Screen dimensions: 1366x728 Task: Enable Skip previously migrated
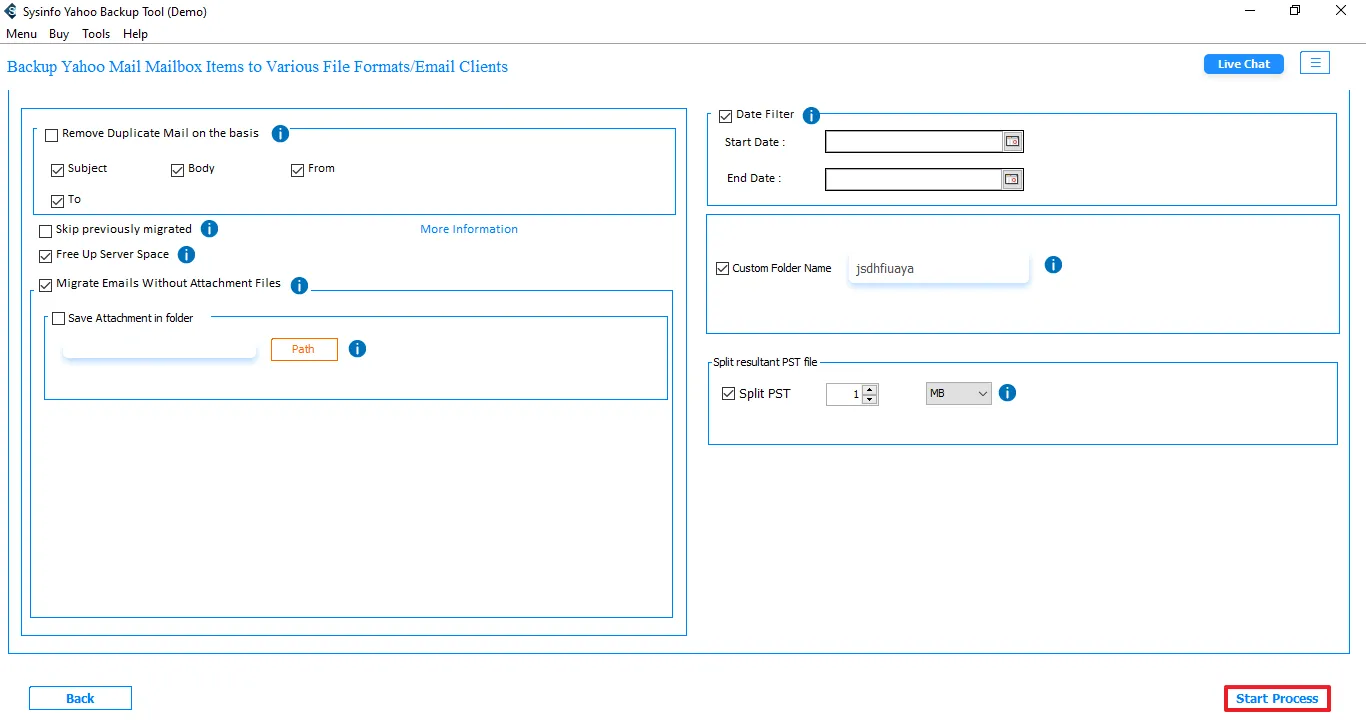(x=46, y=231)
